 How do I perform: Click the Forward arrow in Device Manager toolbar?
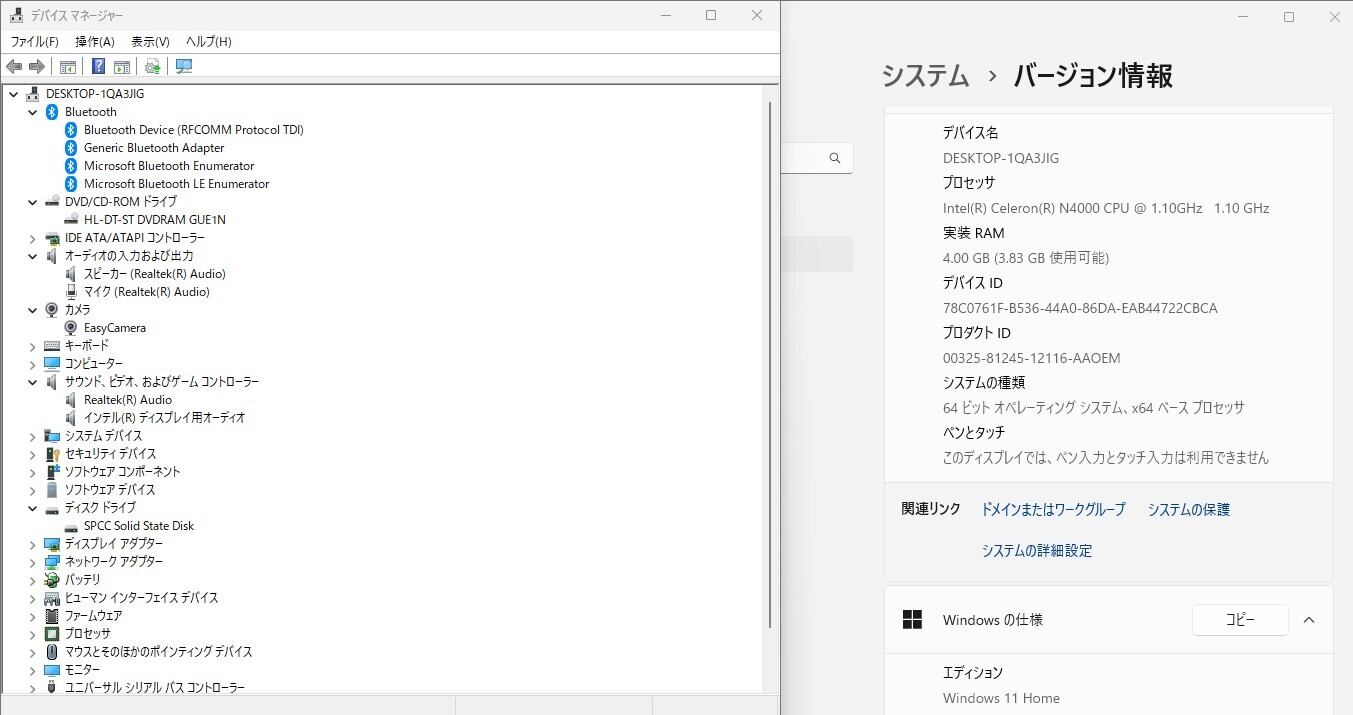coord(37,66)
